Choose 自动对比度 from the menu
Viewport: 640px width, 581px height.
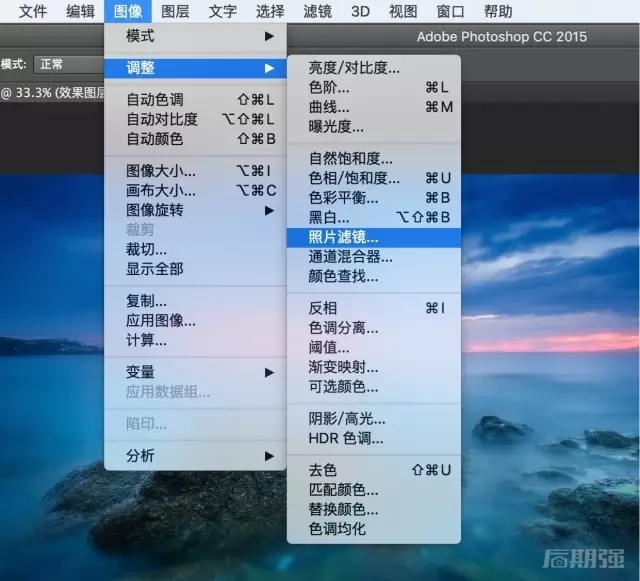pyautogui.click(x=196, y=119)
